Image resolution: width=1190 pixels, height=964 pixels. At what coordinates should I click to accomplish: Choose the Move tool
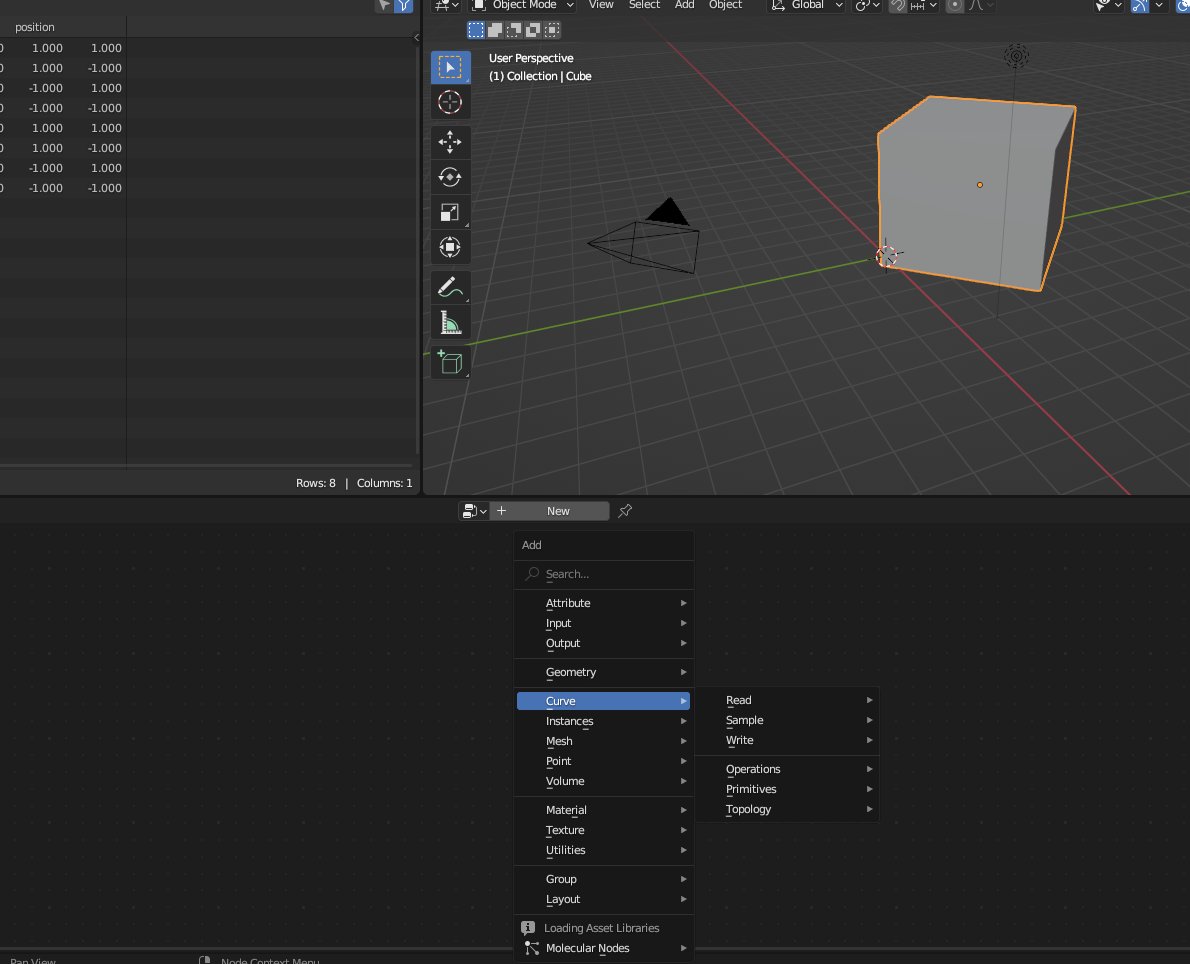(450, 142)
